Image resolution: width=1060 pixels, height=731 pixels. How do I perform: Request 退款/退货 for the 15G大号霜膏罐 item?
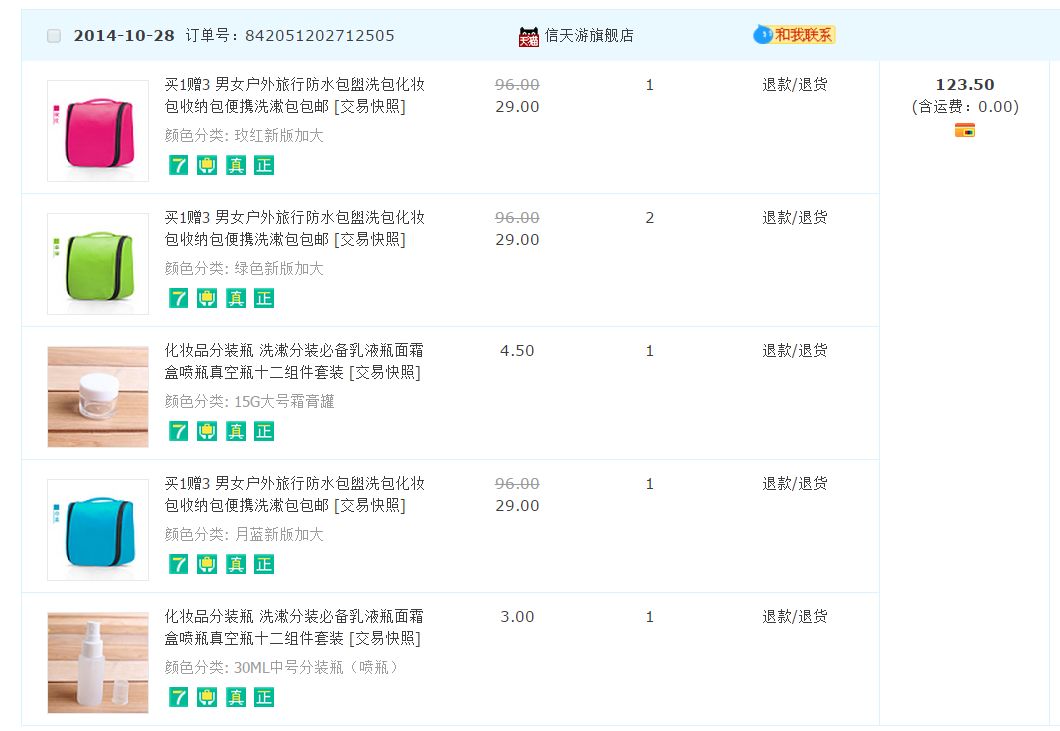pos(794,350)
